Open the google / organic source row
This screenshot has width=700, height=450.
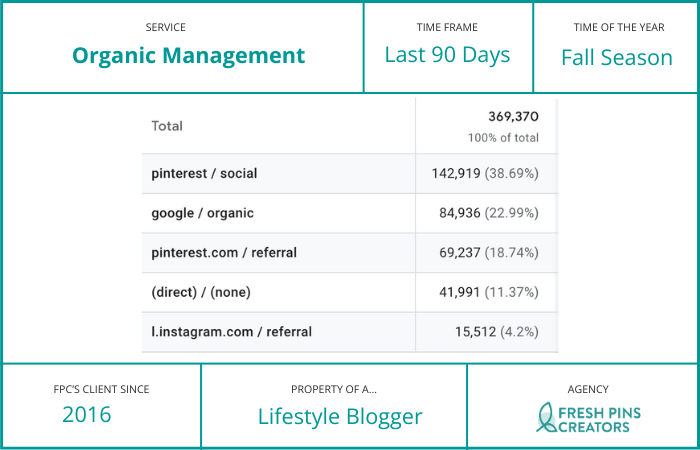(202, 213)
